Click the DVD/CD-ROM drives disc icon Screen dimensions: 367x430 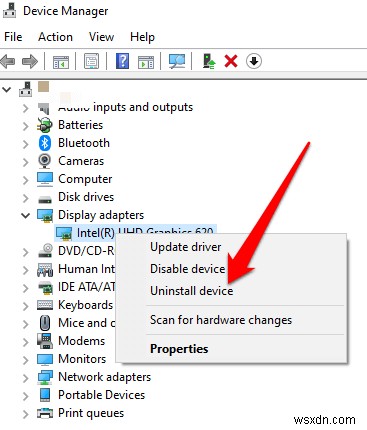[45, 251]
